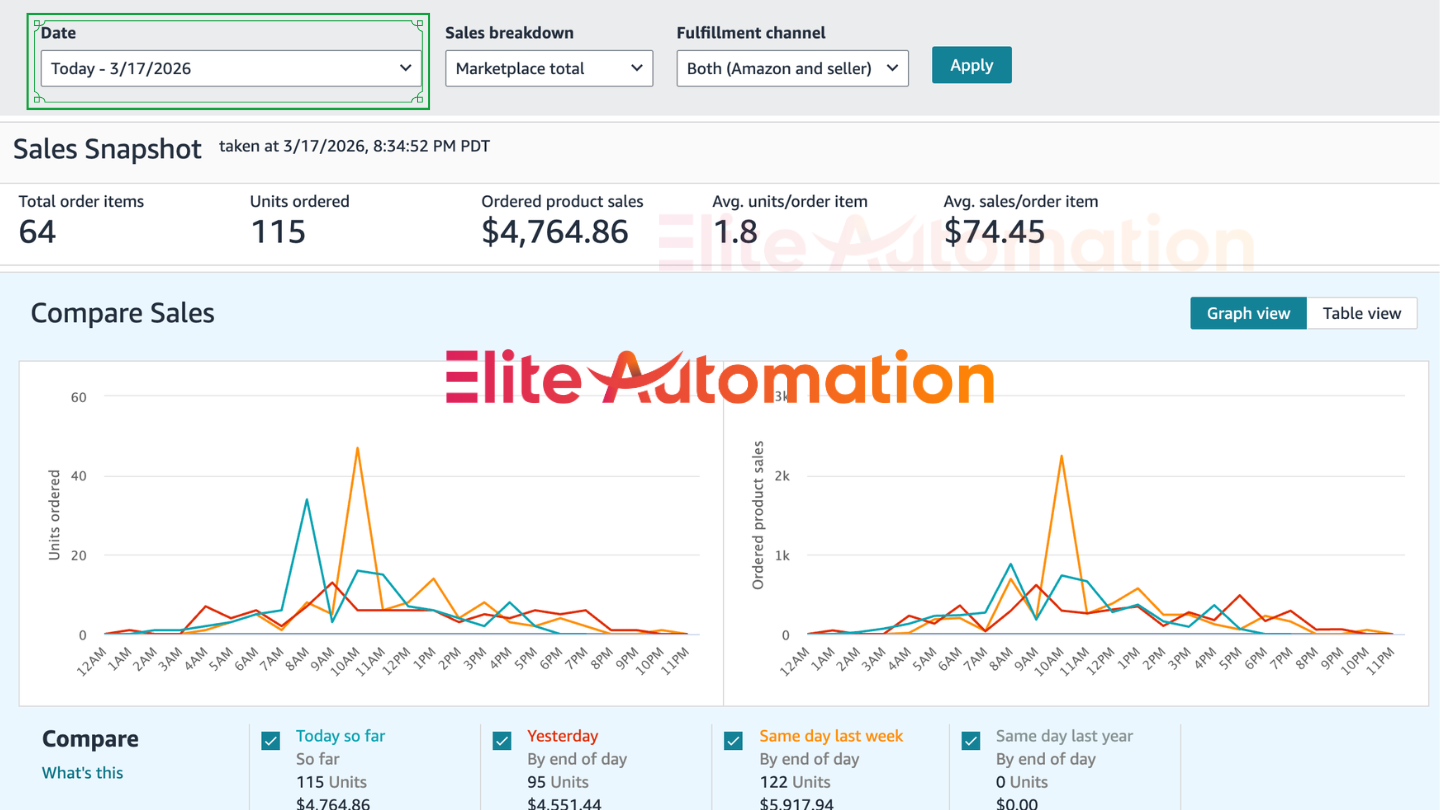Image resolution: width=1440 pixels, height=810 pixels.
Task: Click the Avg. units/order item value 1.8
Action: (734, 232)
